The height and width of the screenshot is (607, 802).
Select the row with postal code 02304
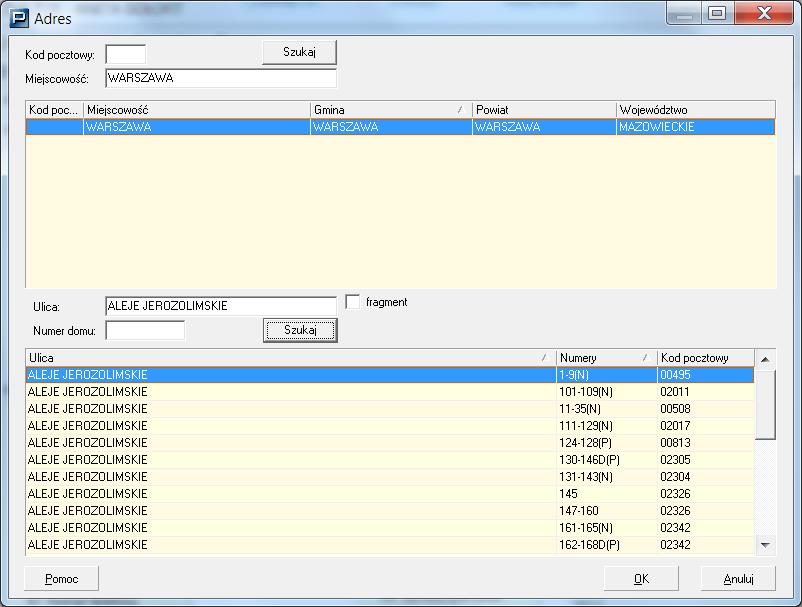[x=390, y=477]
